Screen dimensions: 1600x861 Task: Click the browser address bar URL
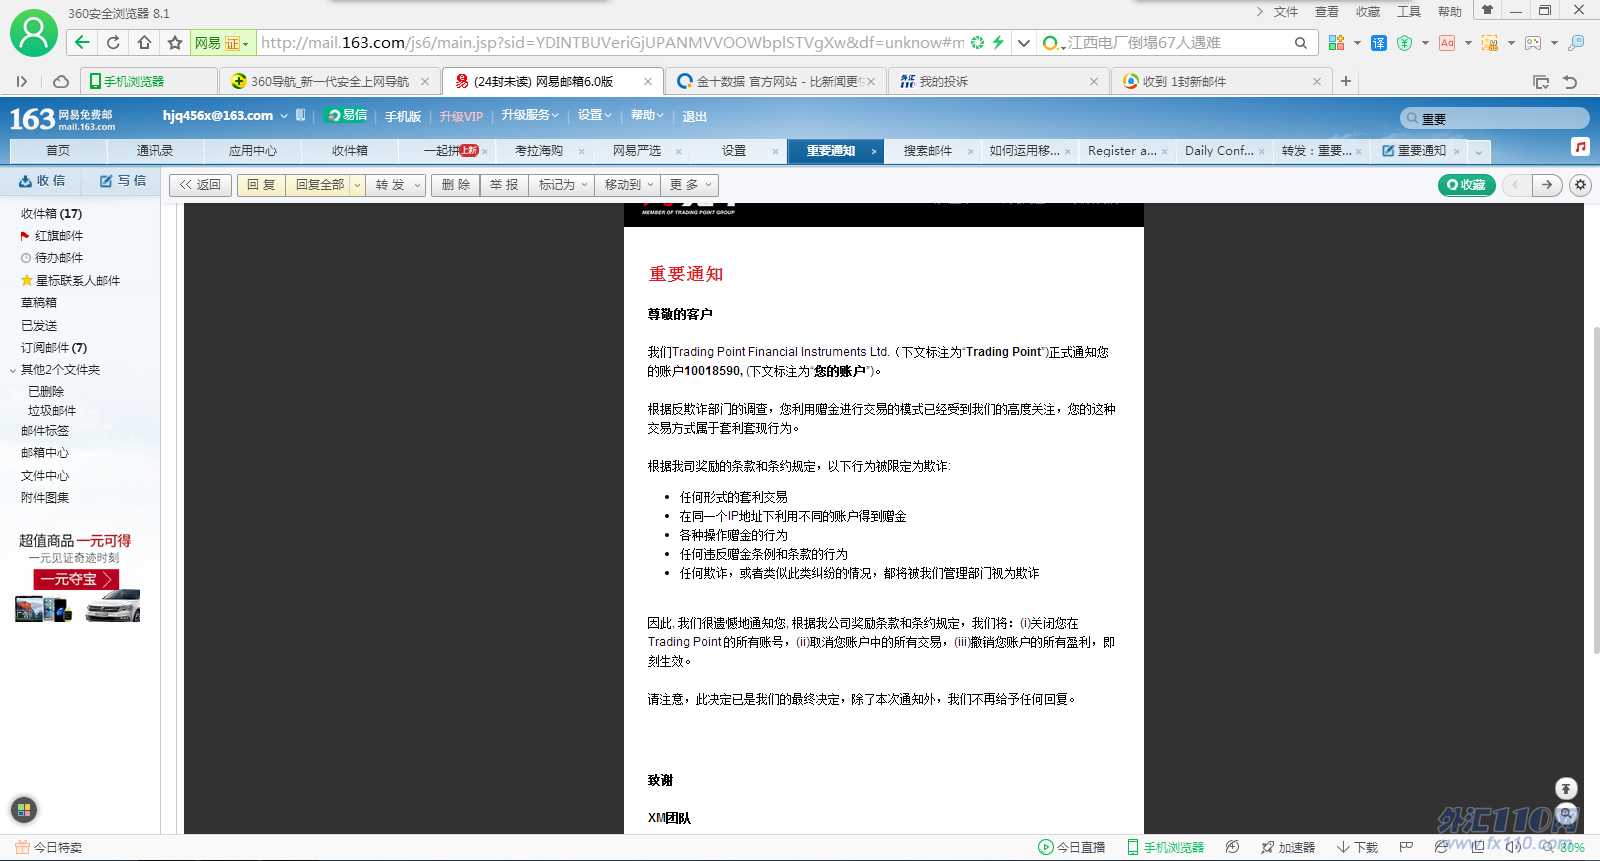point(613,43)
